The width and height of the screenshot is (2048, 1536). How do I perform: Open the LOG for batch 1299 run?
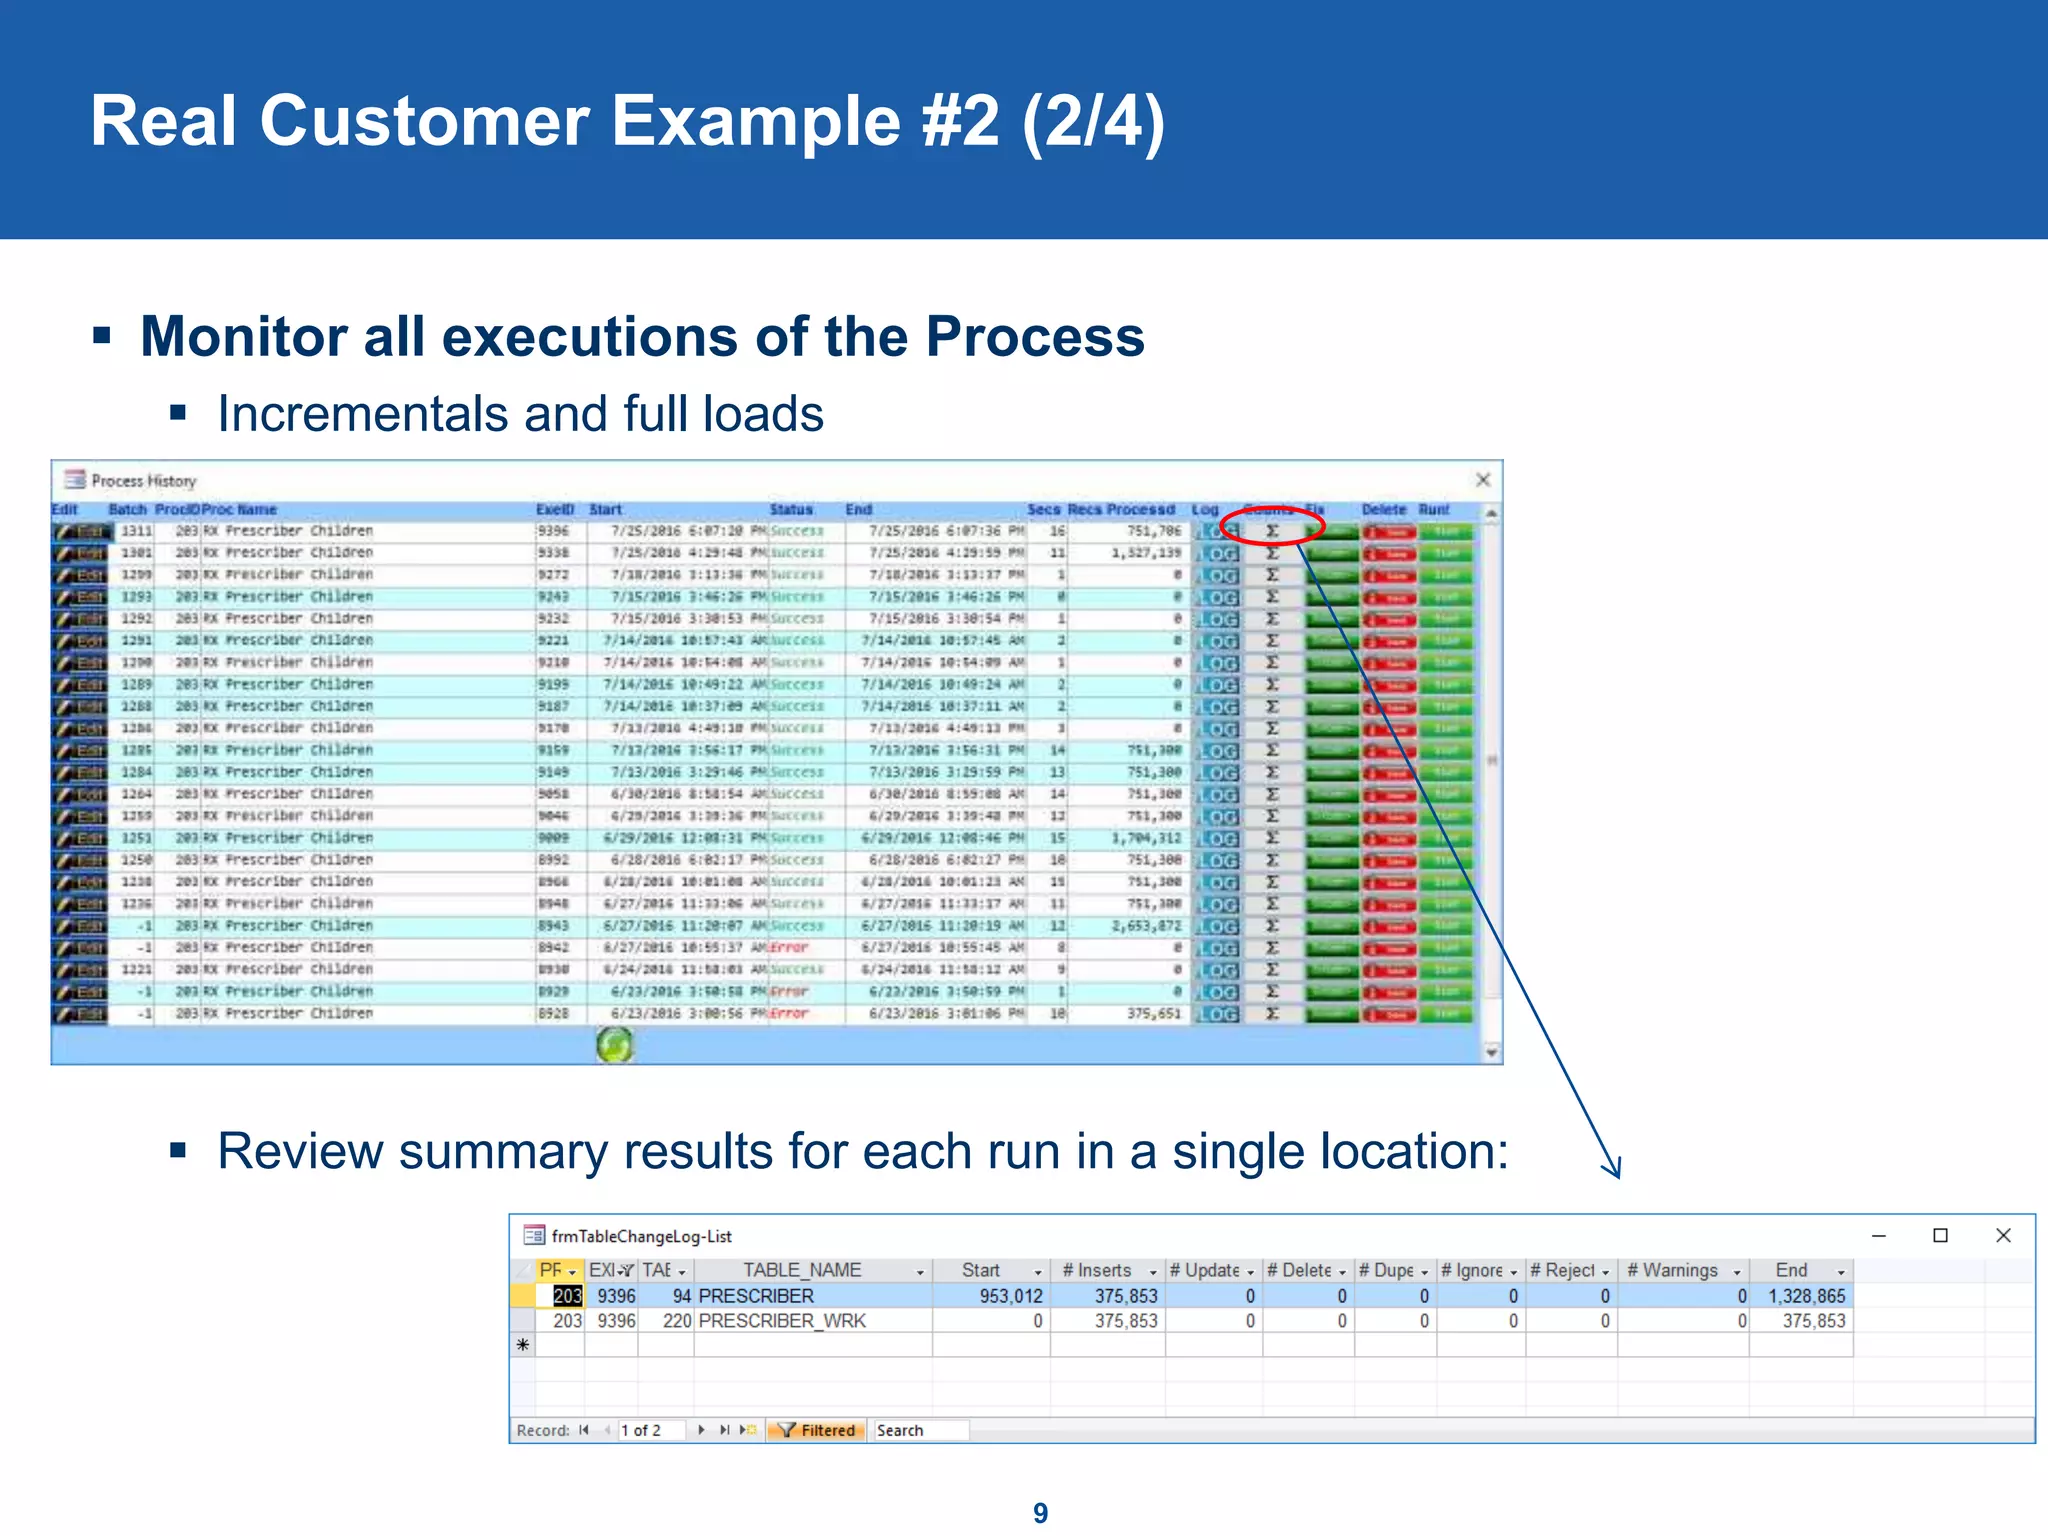pos(1218,575)
